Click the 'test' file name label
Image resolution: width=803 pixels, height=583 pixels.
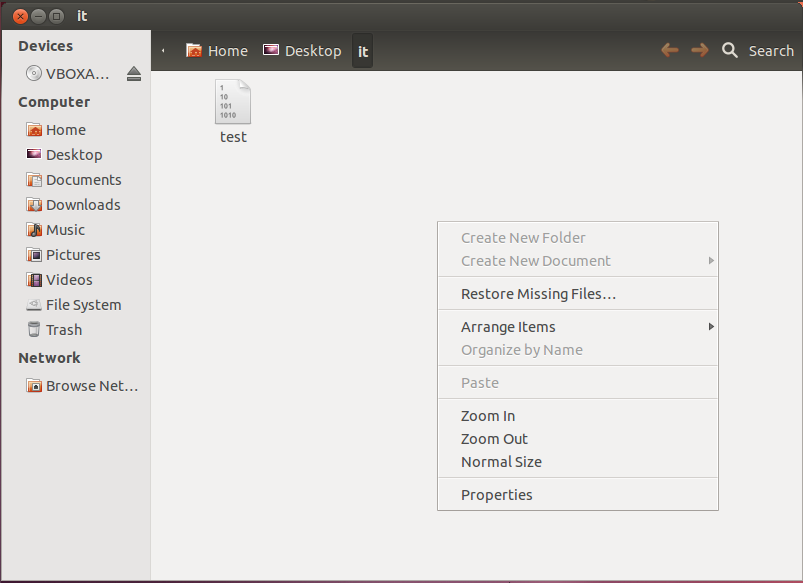pos(233,137)
